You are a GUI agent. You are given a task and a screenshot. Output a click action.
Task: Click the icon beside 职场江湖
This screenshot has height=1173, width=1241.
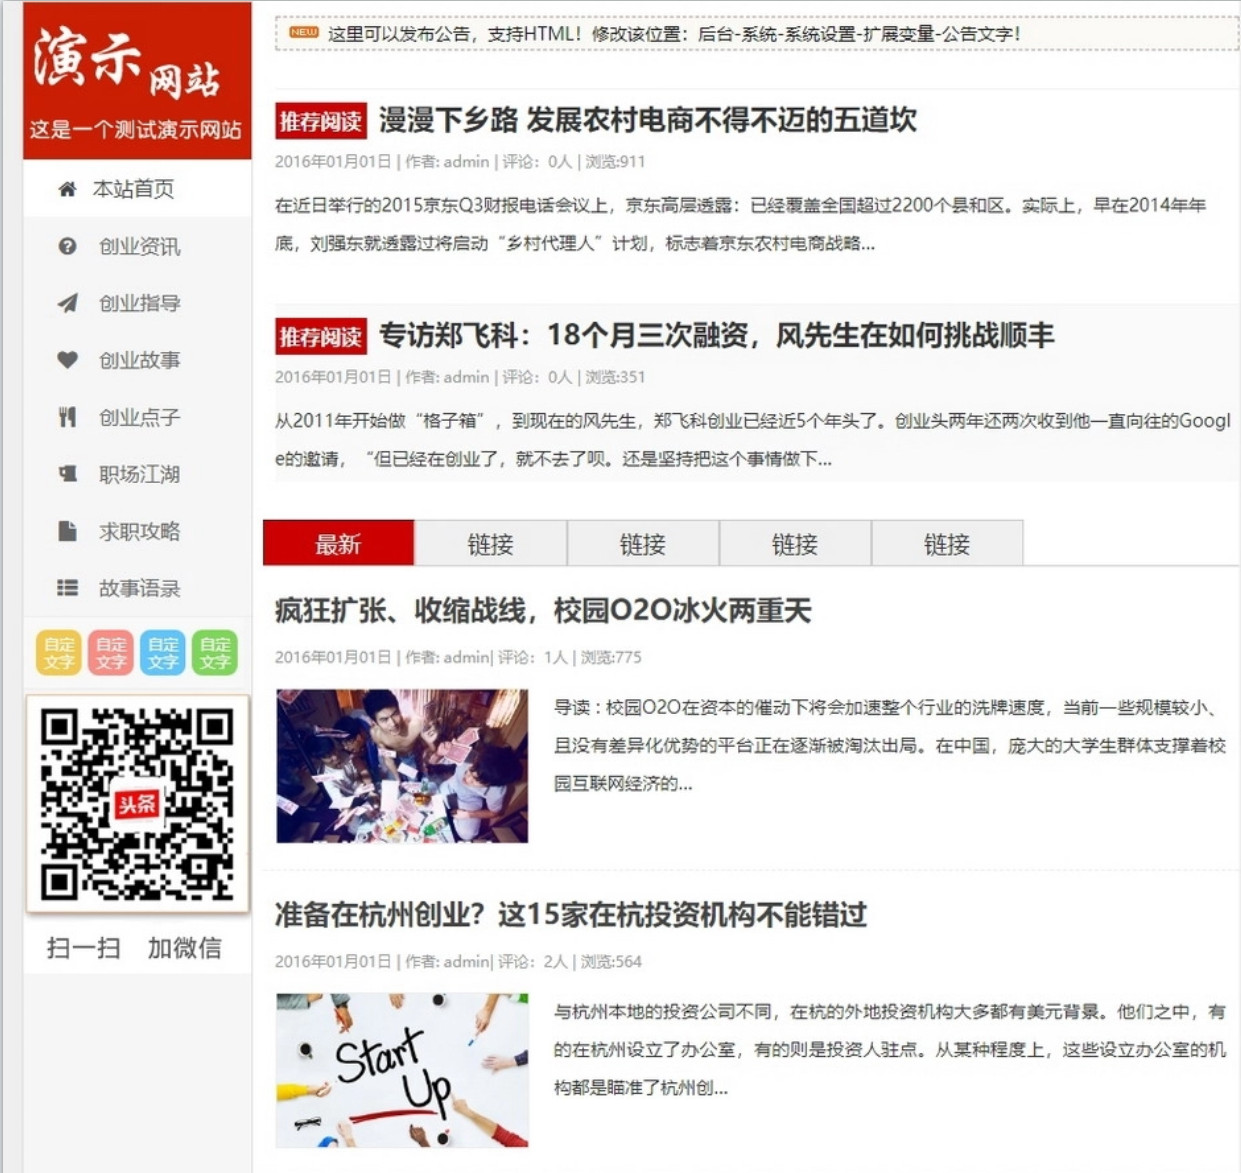[x=67, y=474]
